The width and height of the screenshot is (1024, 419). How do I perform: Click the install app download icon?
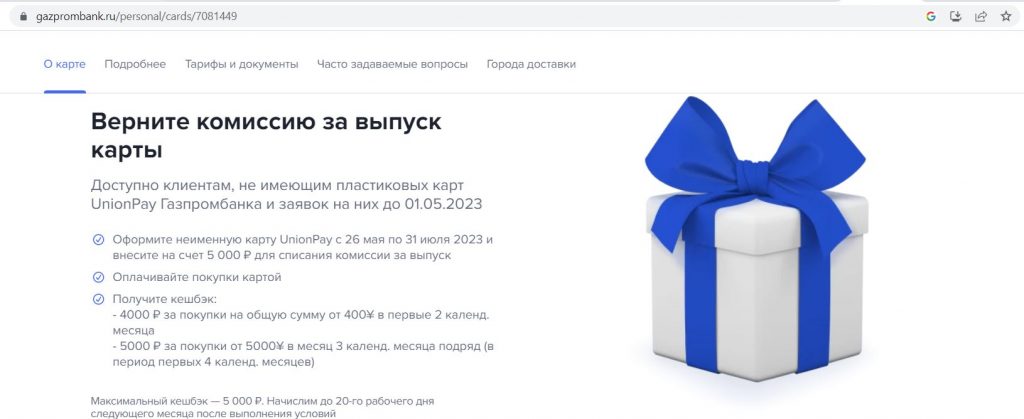point(955,16)
